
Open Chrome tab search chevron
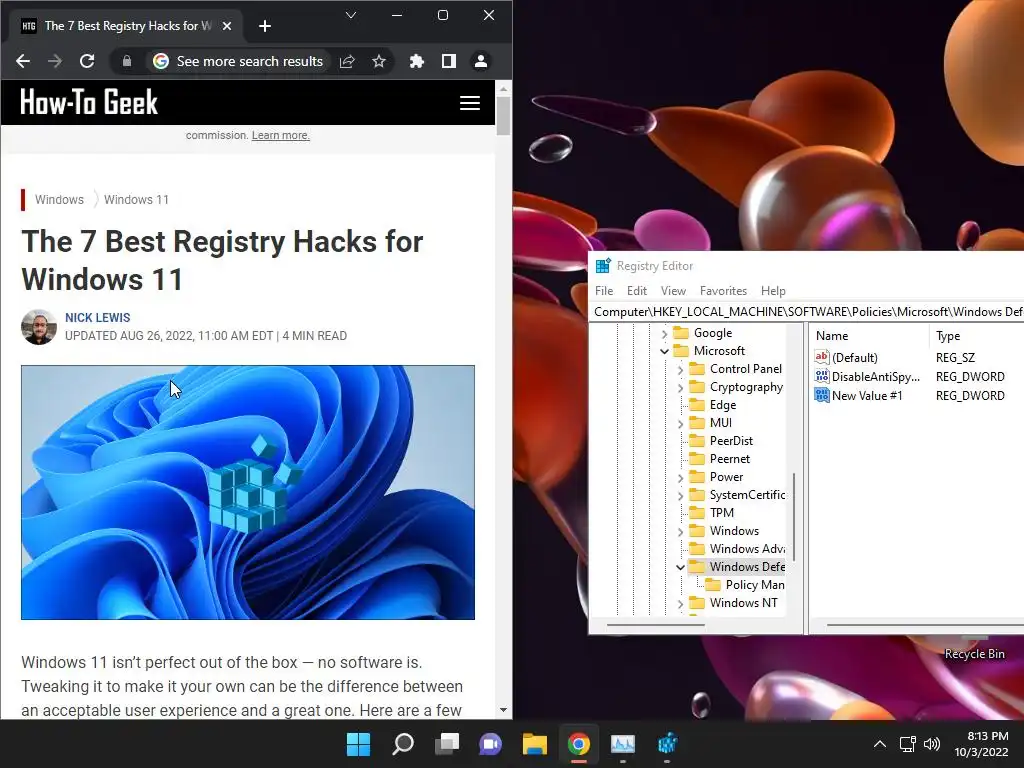(351, 15)
